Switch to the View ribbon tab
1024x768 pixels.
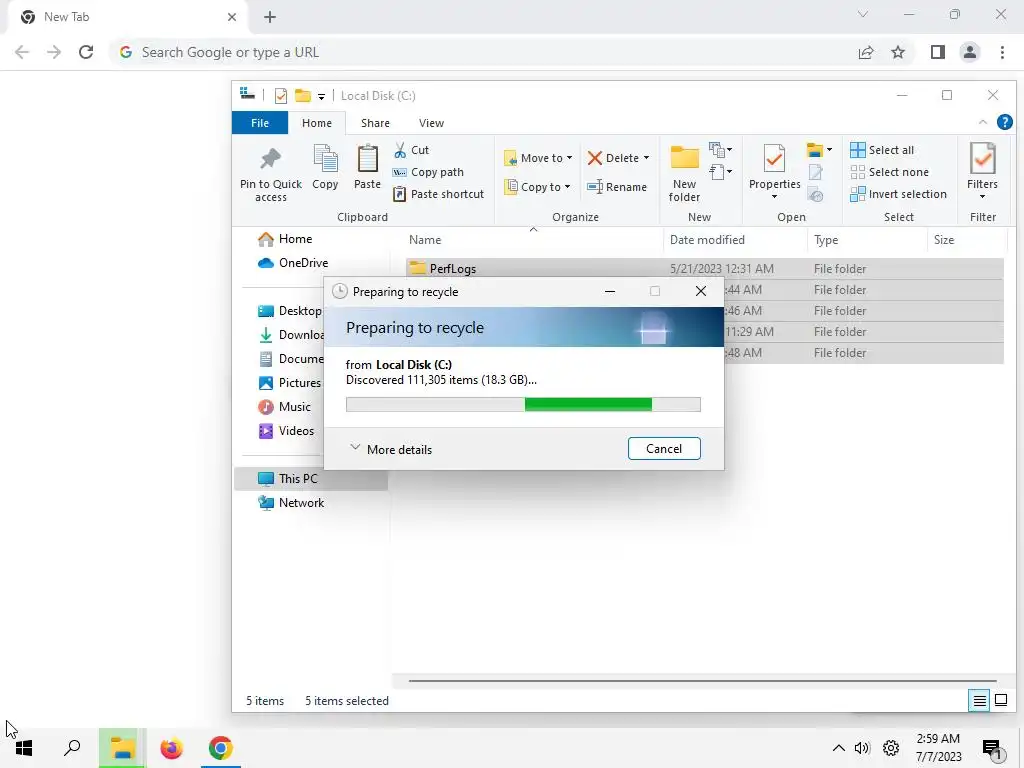(432, 123)
